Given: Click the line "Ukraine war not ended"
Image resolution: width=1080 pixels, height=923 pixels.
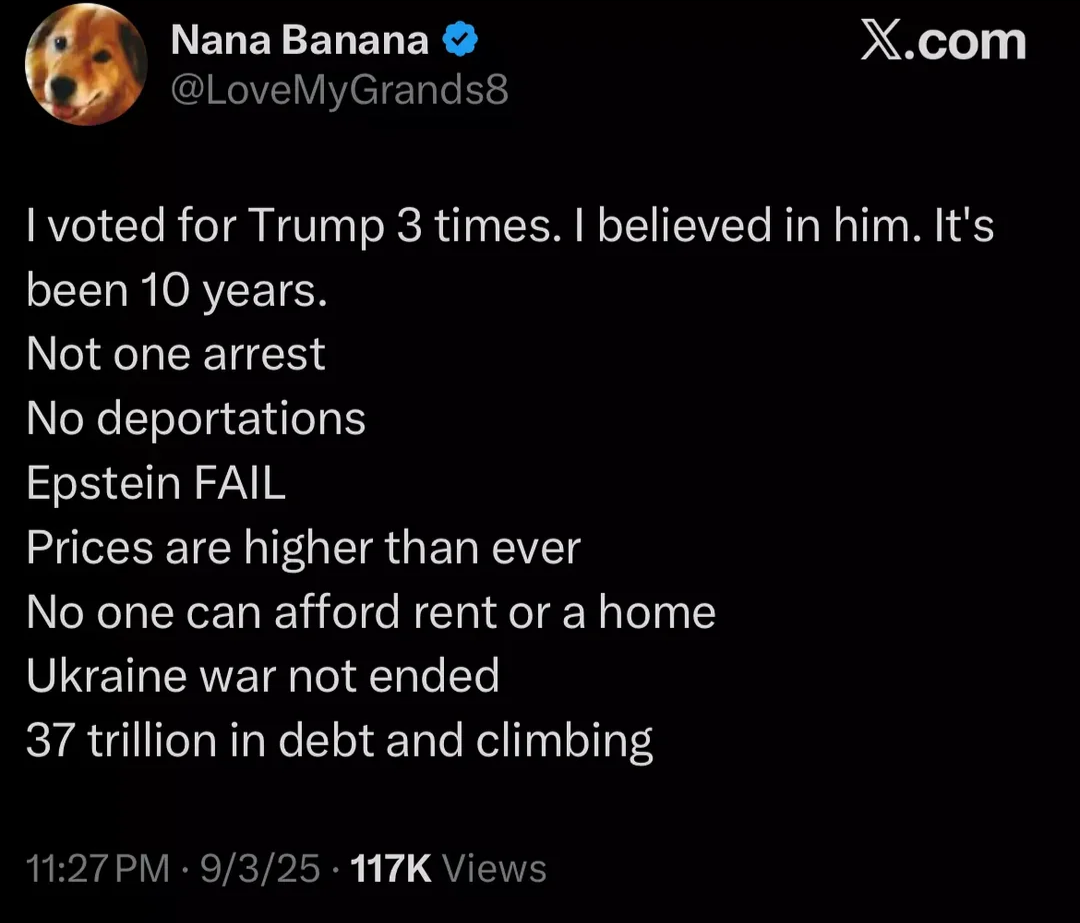Looking at the screenshot, I should point(263,676).
